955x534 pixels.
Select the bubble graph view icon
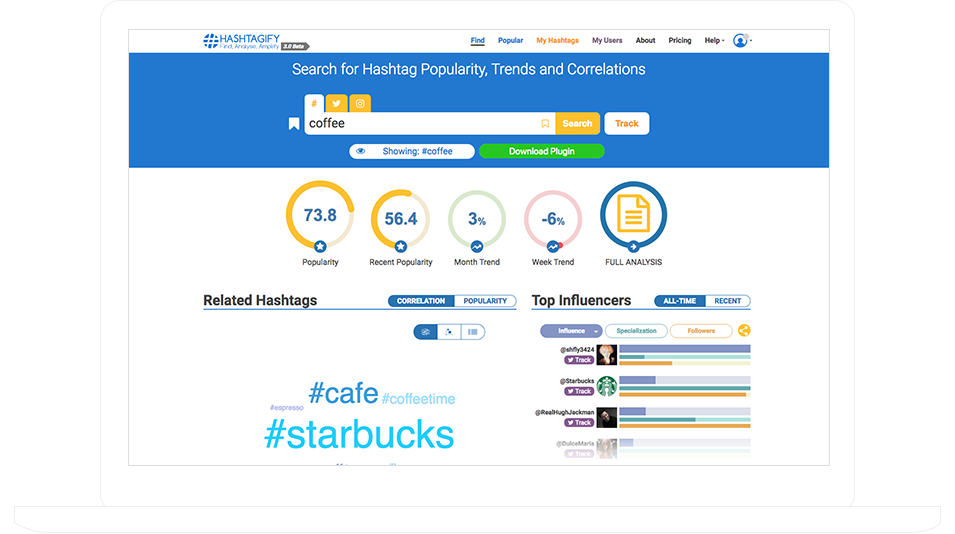pos(449,332)
